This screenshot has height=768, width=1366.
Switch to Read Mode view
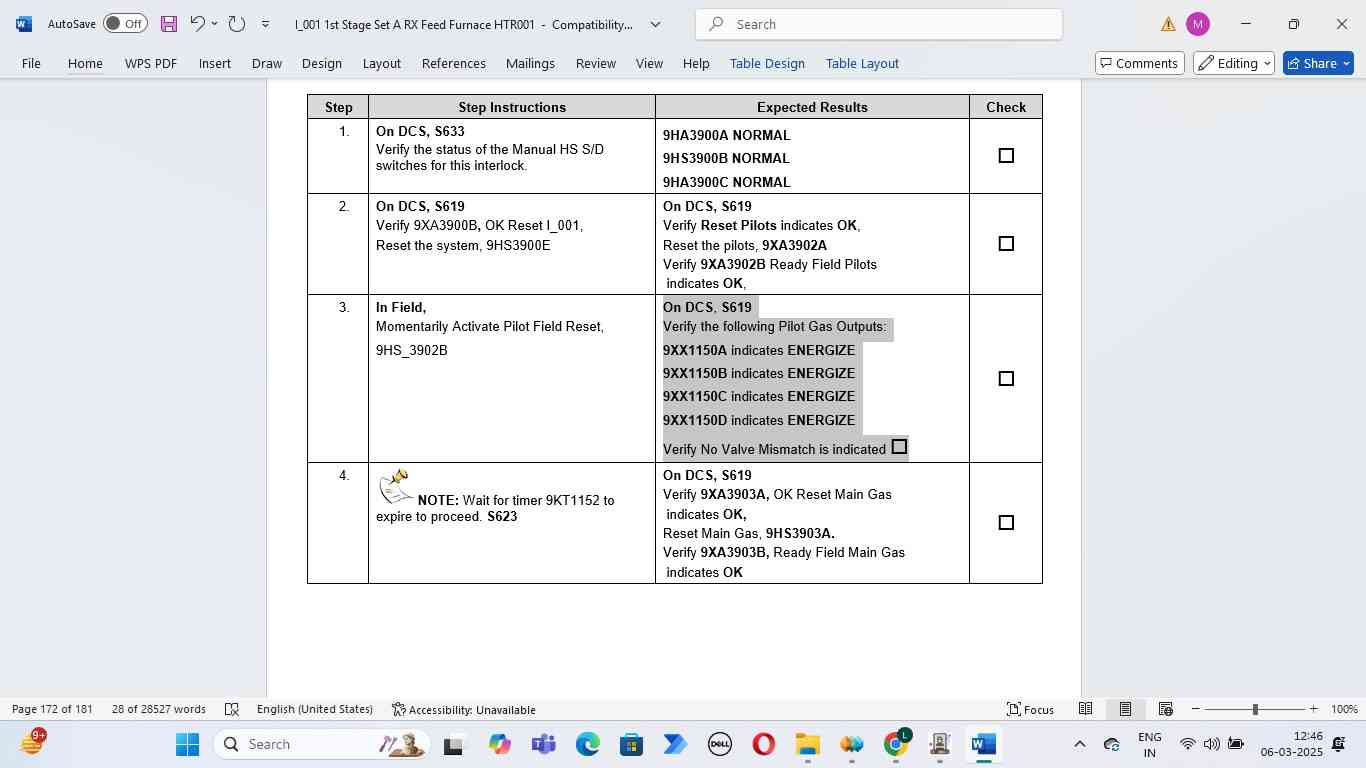point(1085,709)
